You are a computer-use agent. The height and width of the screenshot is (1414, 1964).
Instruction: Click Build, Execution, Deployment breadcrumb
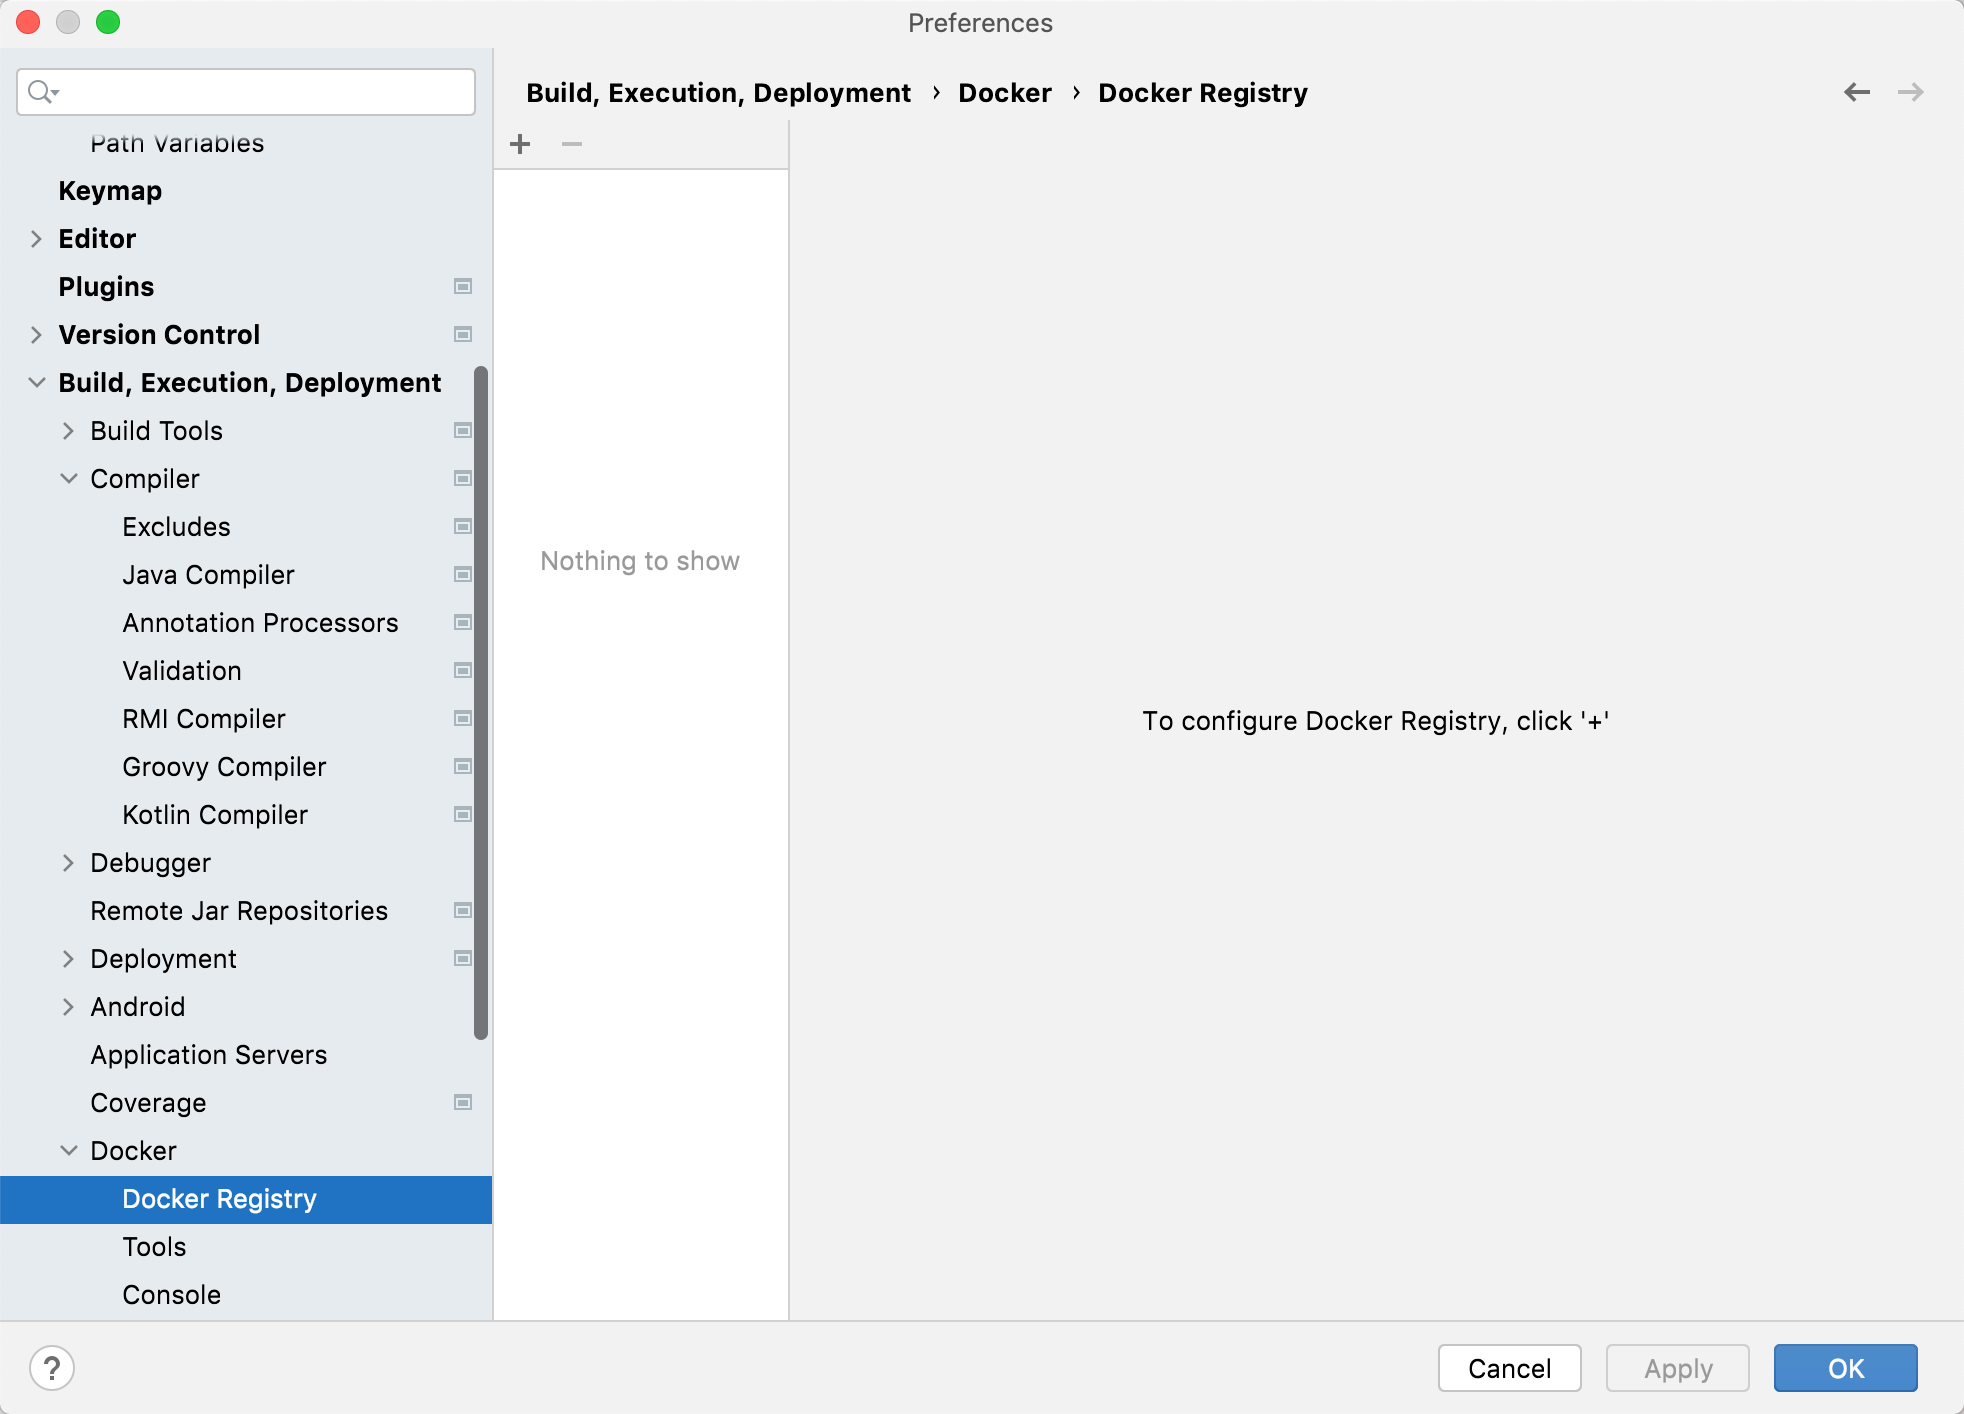718,93
